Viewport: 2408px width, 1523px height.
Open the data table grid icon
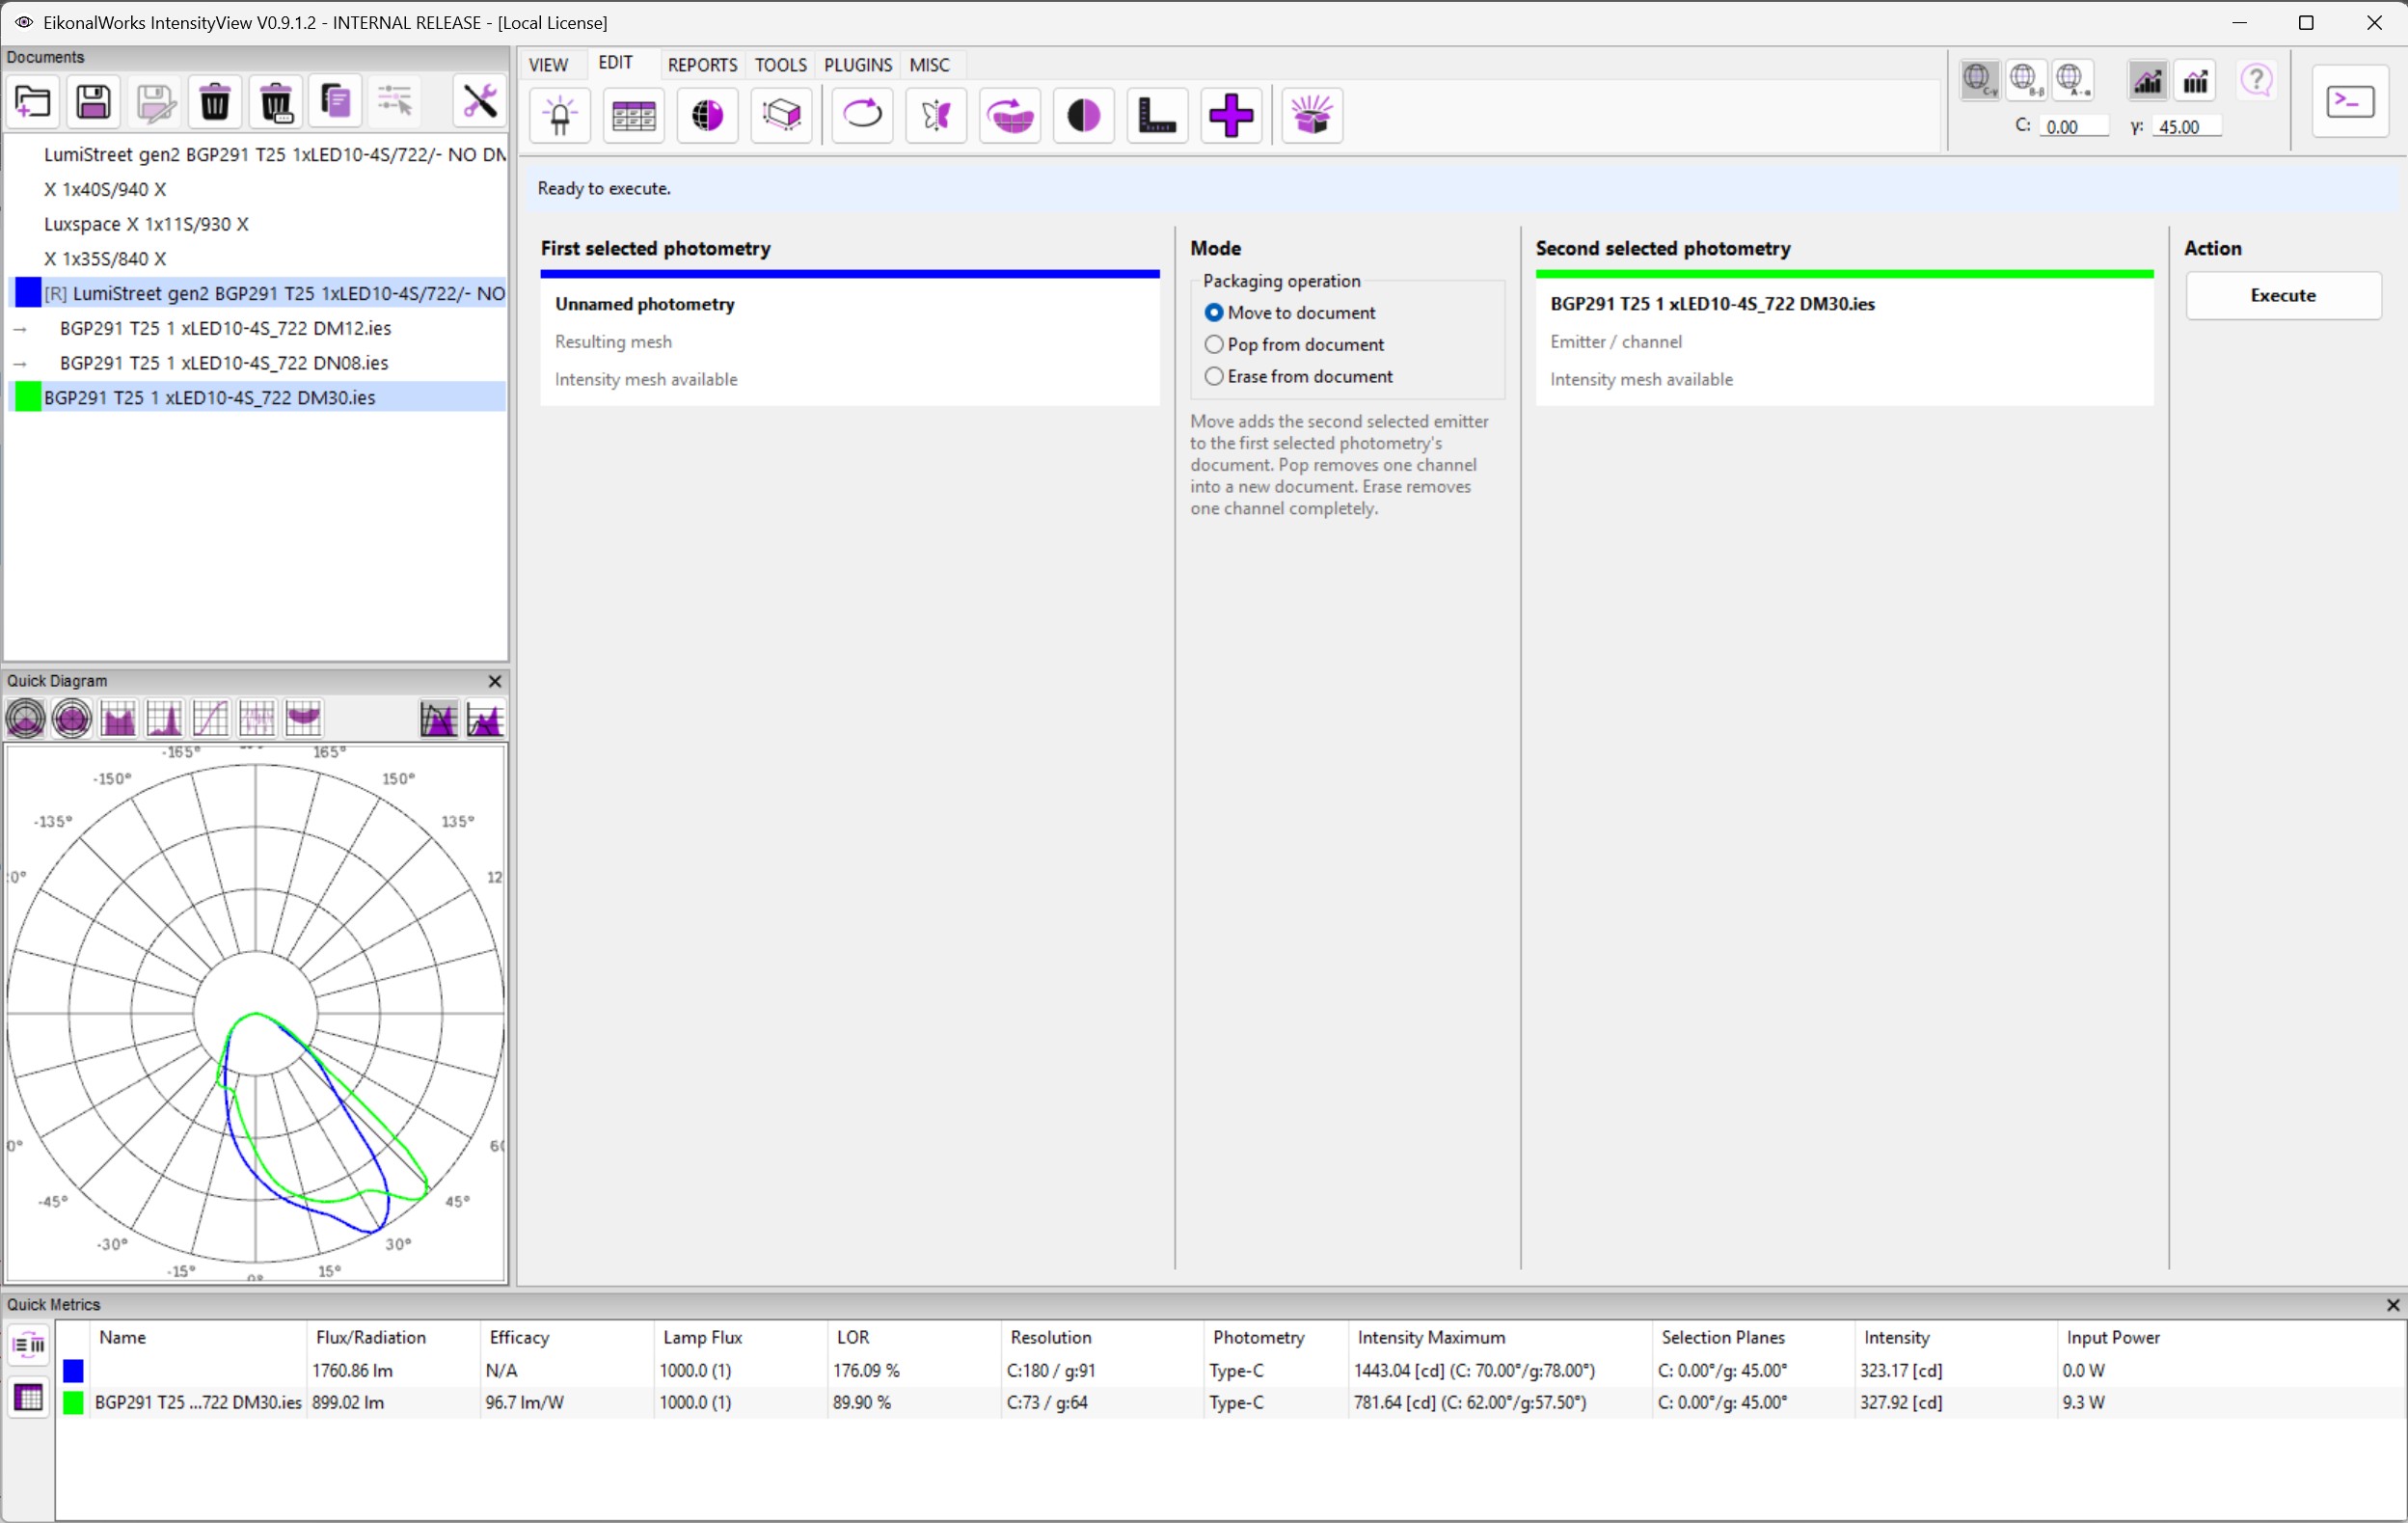(x=634, y=116)
